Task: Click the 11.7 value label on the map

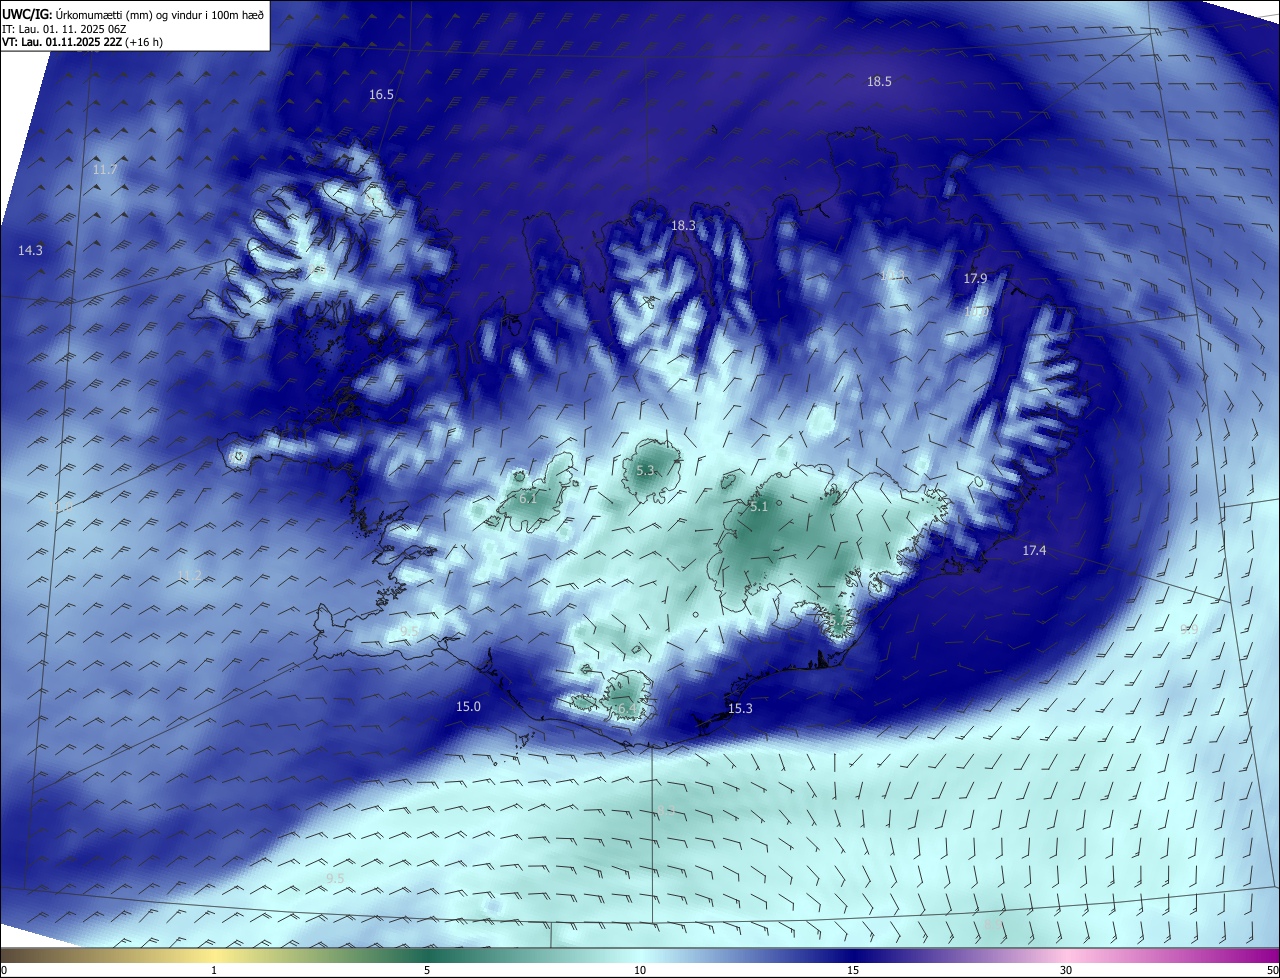Action: click(105, 170)
